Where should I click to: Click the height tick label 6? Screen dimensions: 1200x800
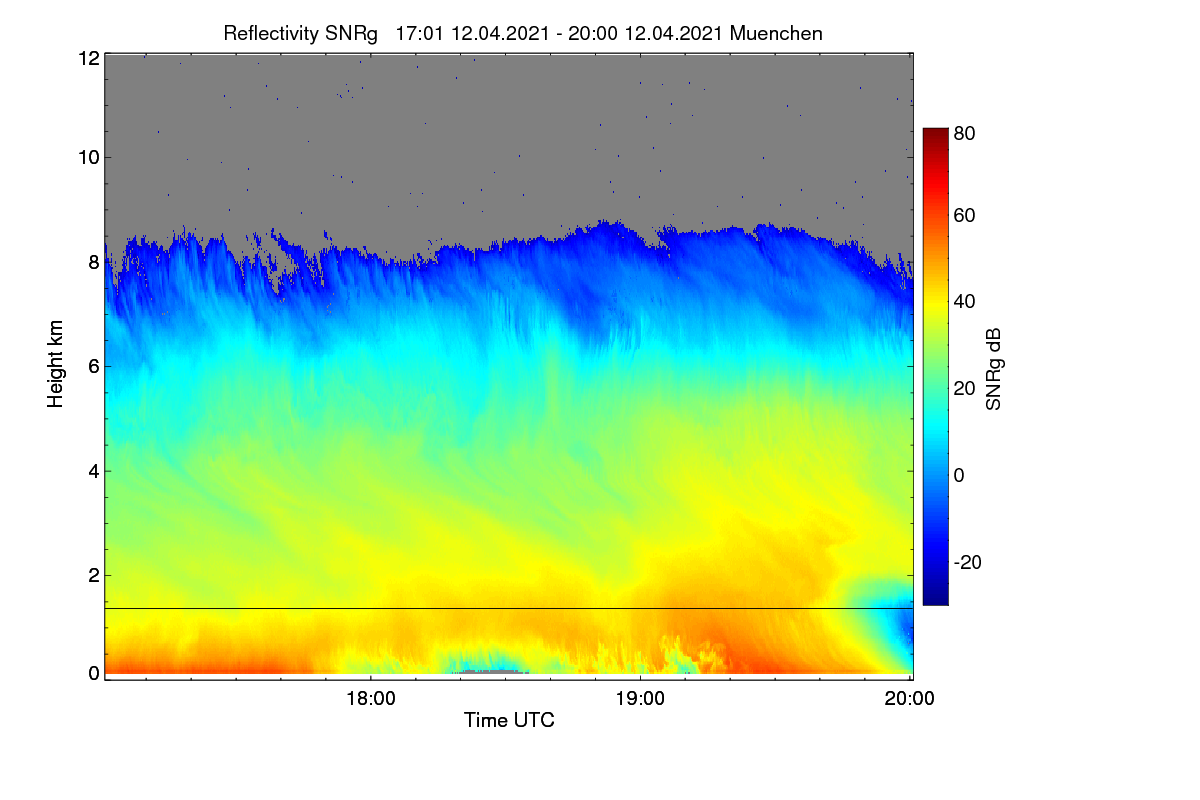(94, 367)
